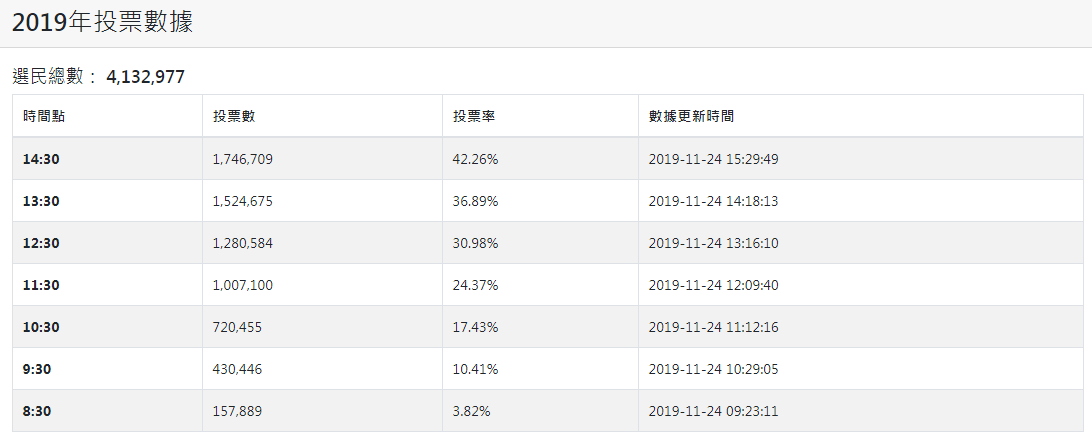1092x442 pixels.
Task: Select the 14:30 time point cell
Action: click(41, 159)
